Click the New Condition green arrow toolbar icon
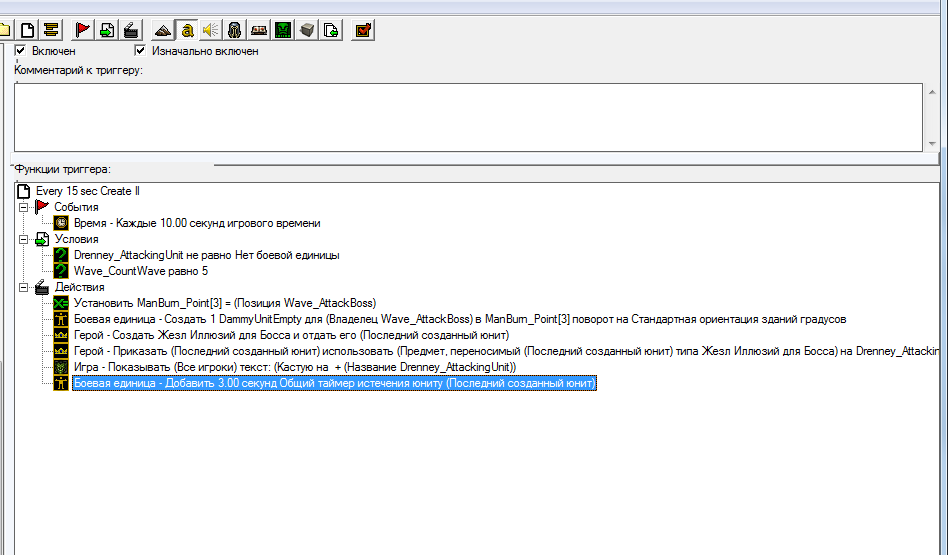The image size is (948, 555). 106,30
